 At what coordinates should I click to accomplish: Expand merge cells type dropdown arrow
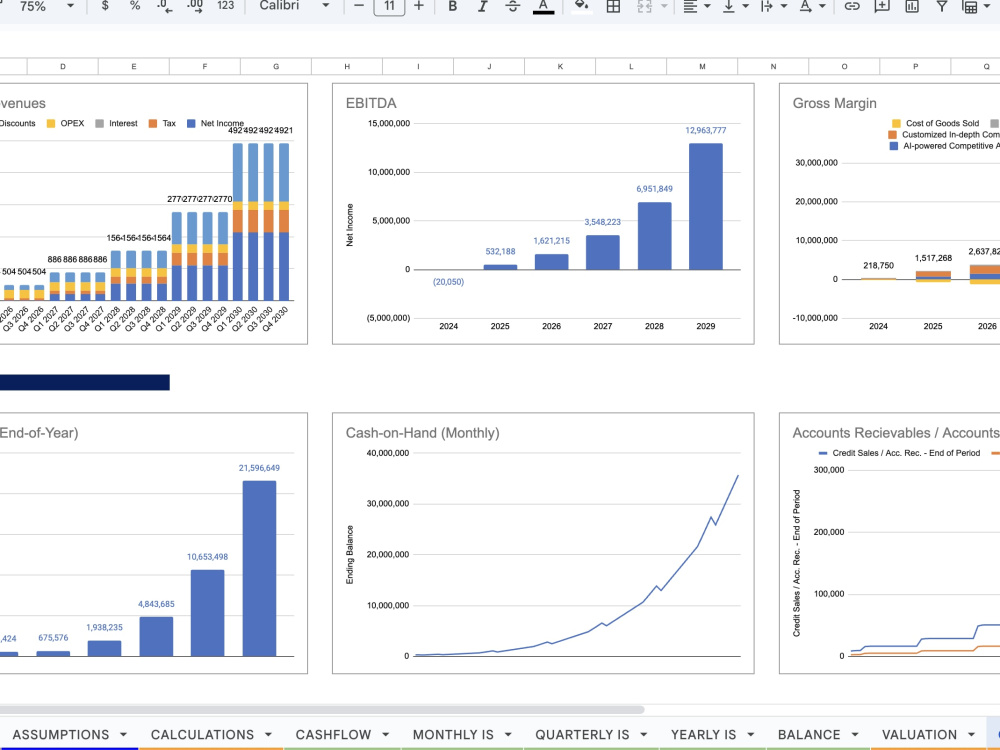point(664,6)
